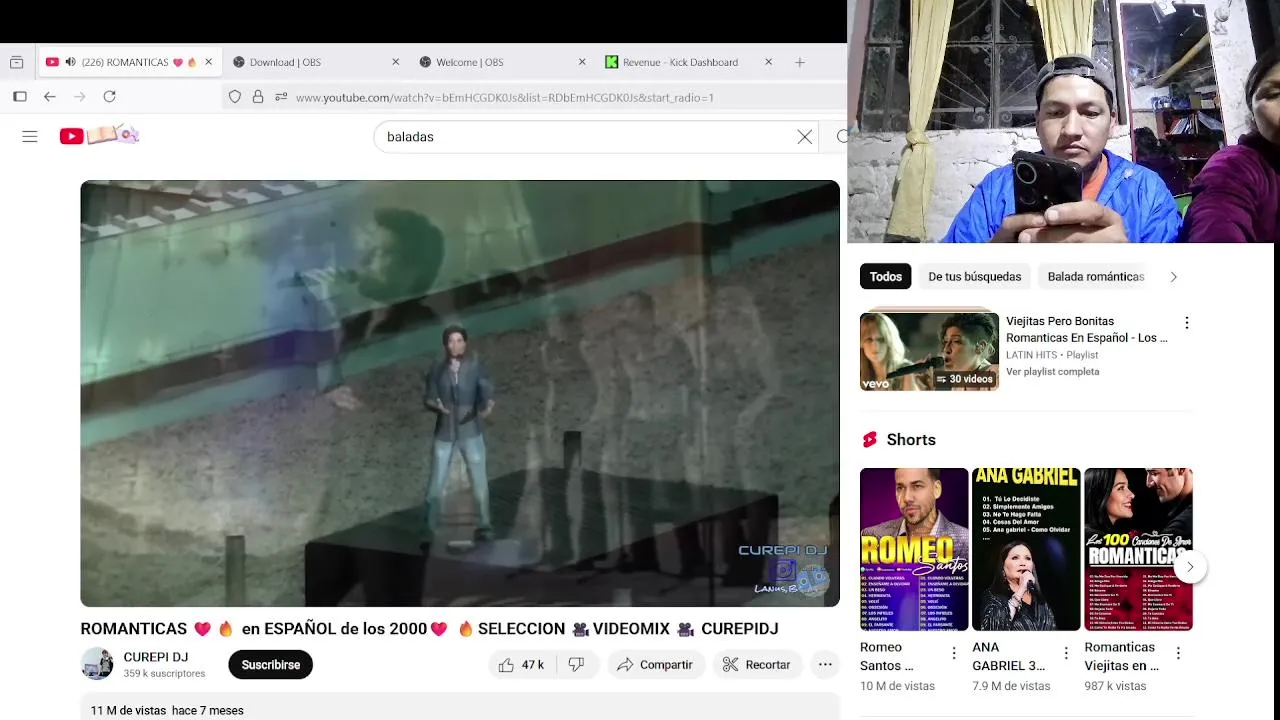The width and height of the screenshot is (1280, 720).
Task: Open the 100 Canciones Romanticas short thumbnail
Action: click(1138, 549)
